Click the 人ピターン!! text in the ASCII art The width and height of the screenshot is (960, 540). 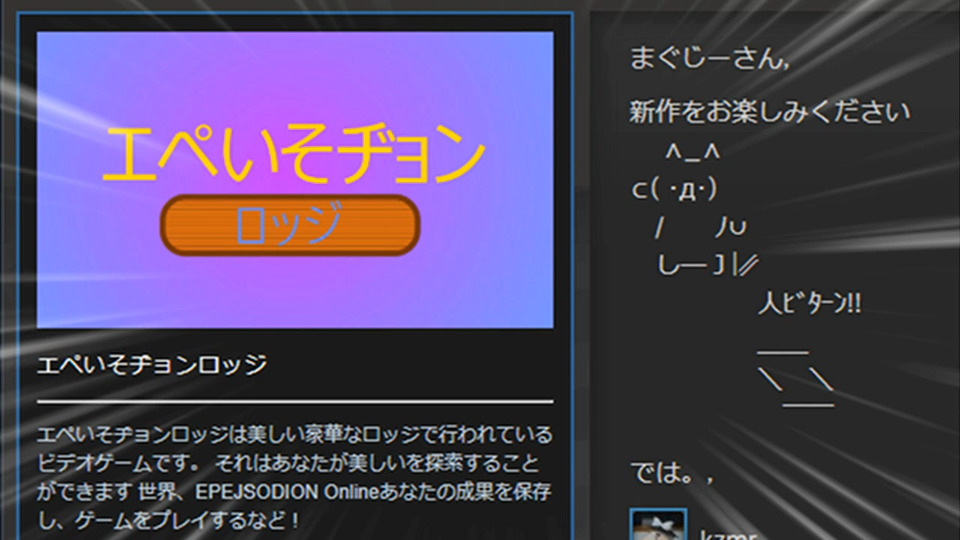(x=809, y=303)
